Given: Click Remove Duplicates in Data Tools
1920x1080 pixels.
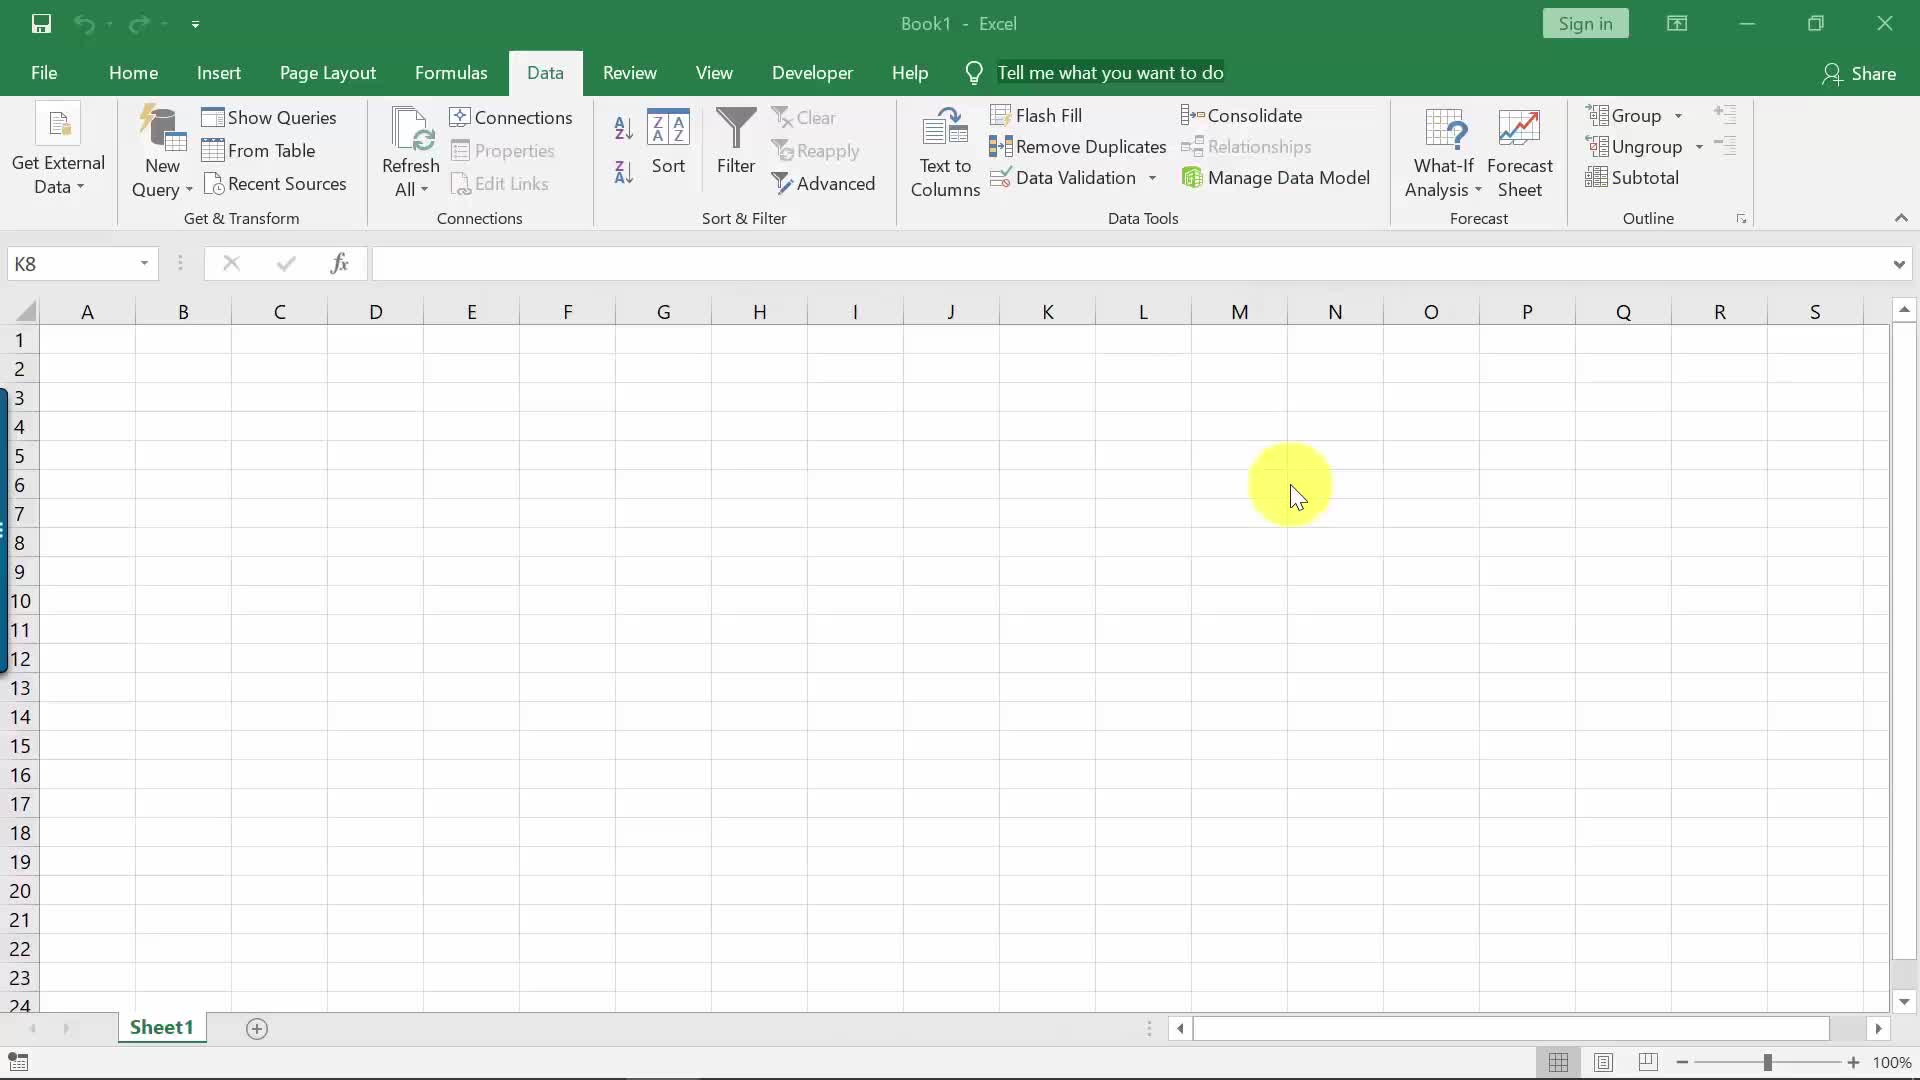Looking at the screenshot, I should click(1078, 147).
